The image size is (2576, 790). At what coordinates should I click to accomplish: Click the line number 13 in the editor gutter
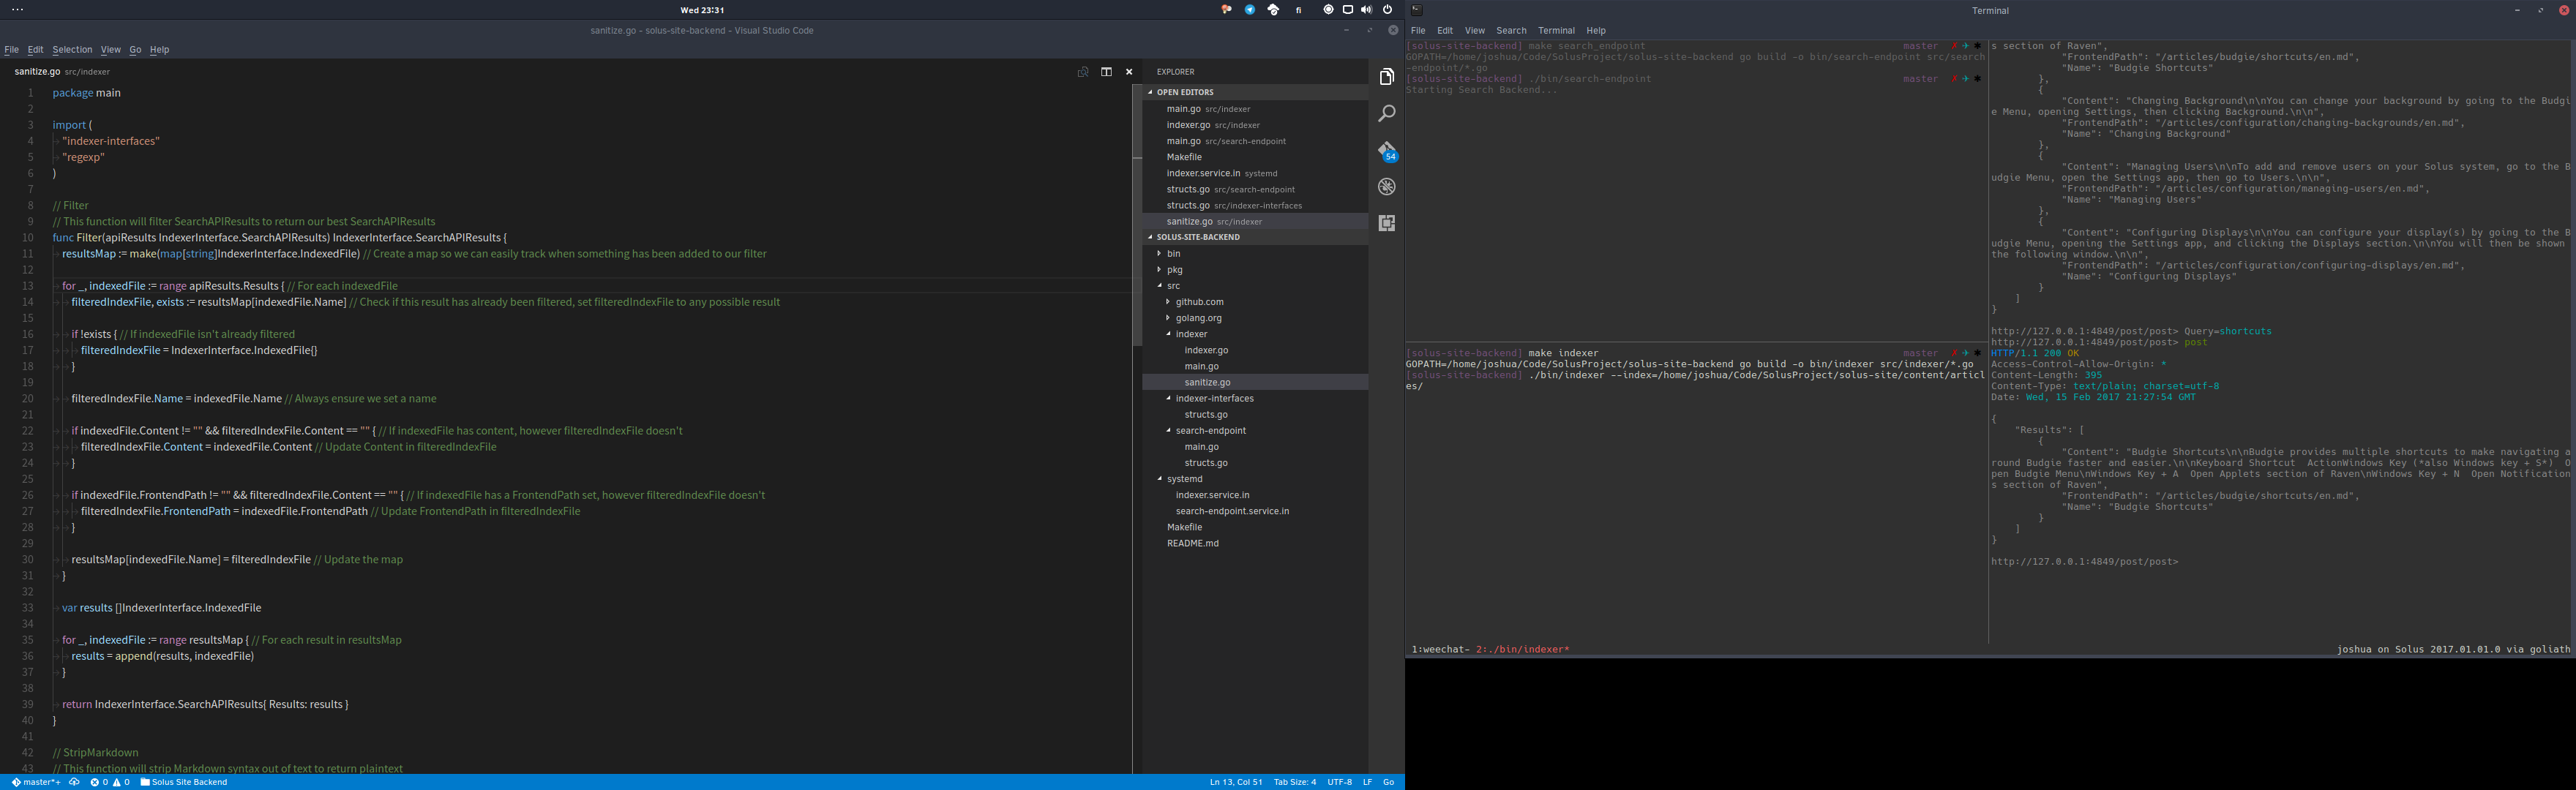click(28, 286)
